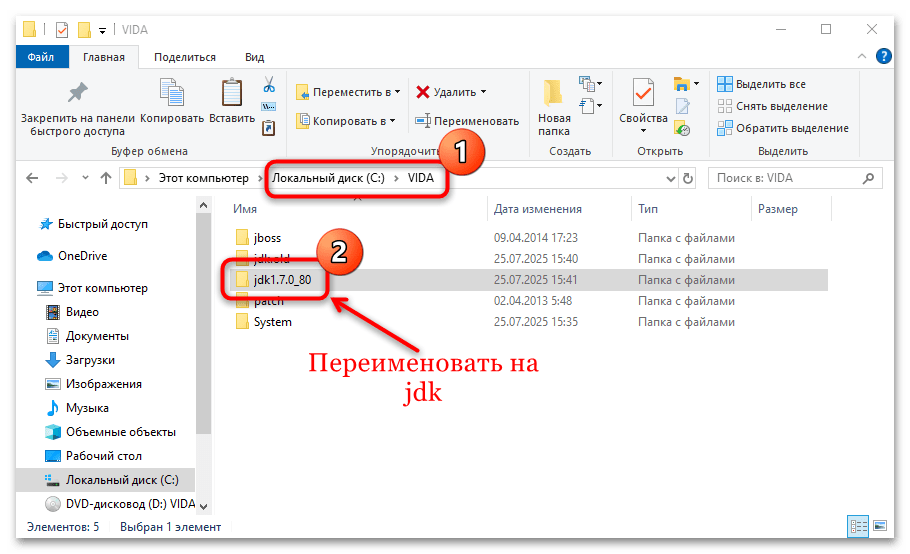Click the Edit file icon in the Open group
Viewport: 910px width, 554px height.
(x=682, y=106)
